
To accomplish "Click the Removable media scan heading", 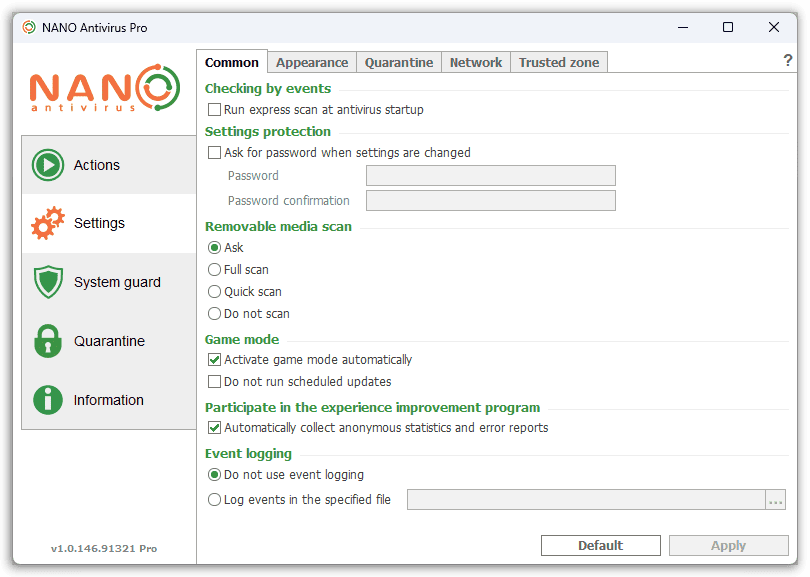I will 278,226.
